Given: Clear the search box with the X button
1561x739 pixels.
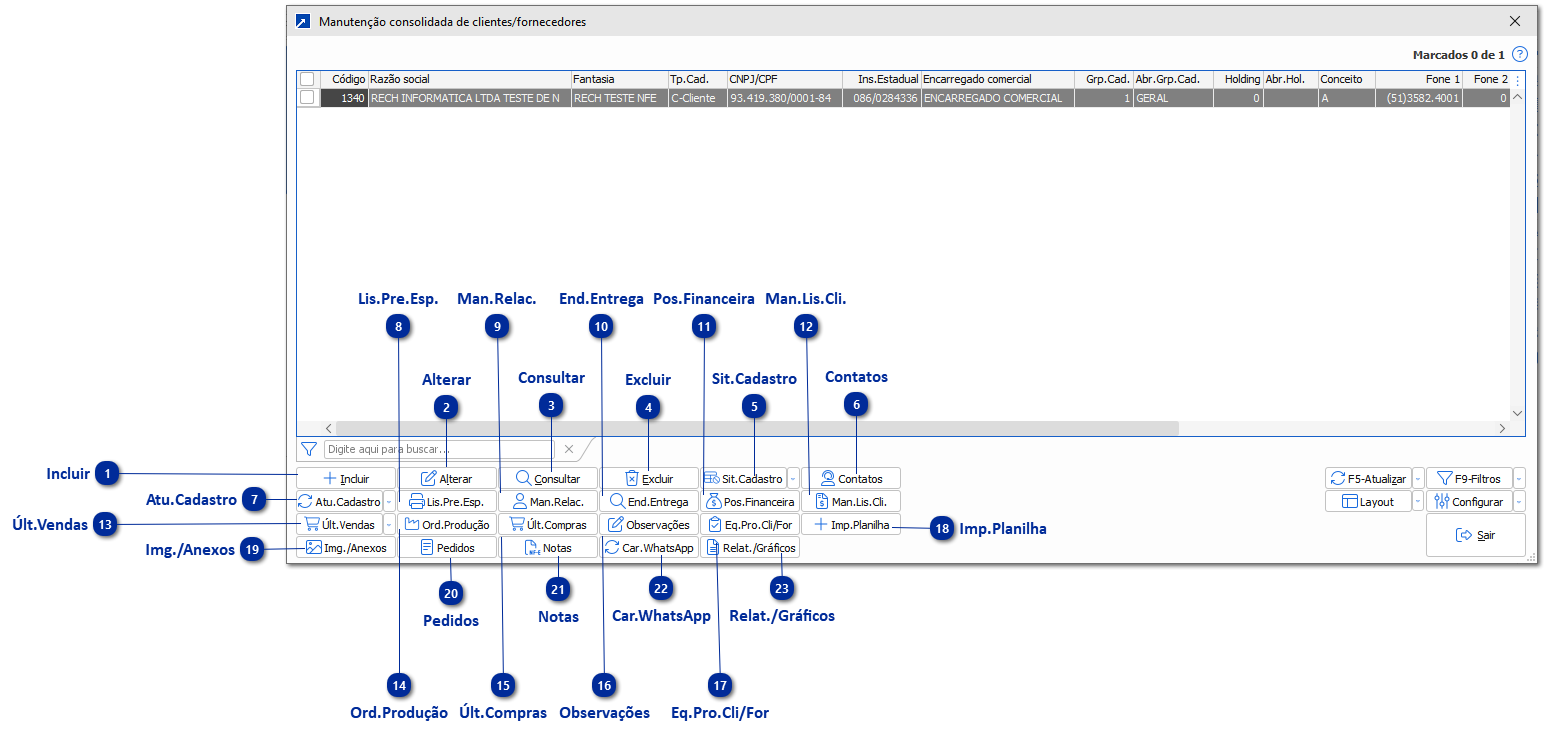Looking at the screenshot, I should (569, 449).
